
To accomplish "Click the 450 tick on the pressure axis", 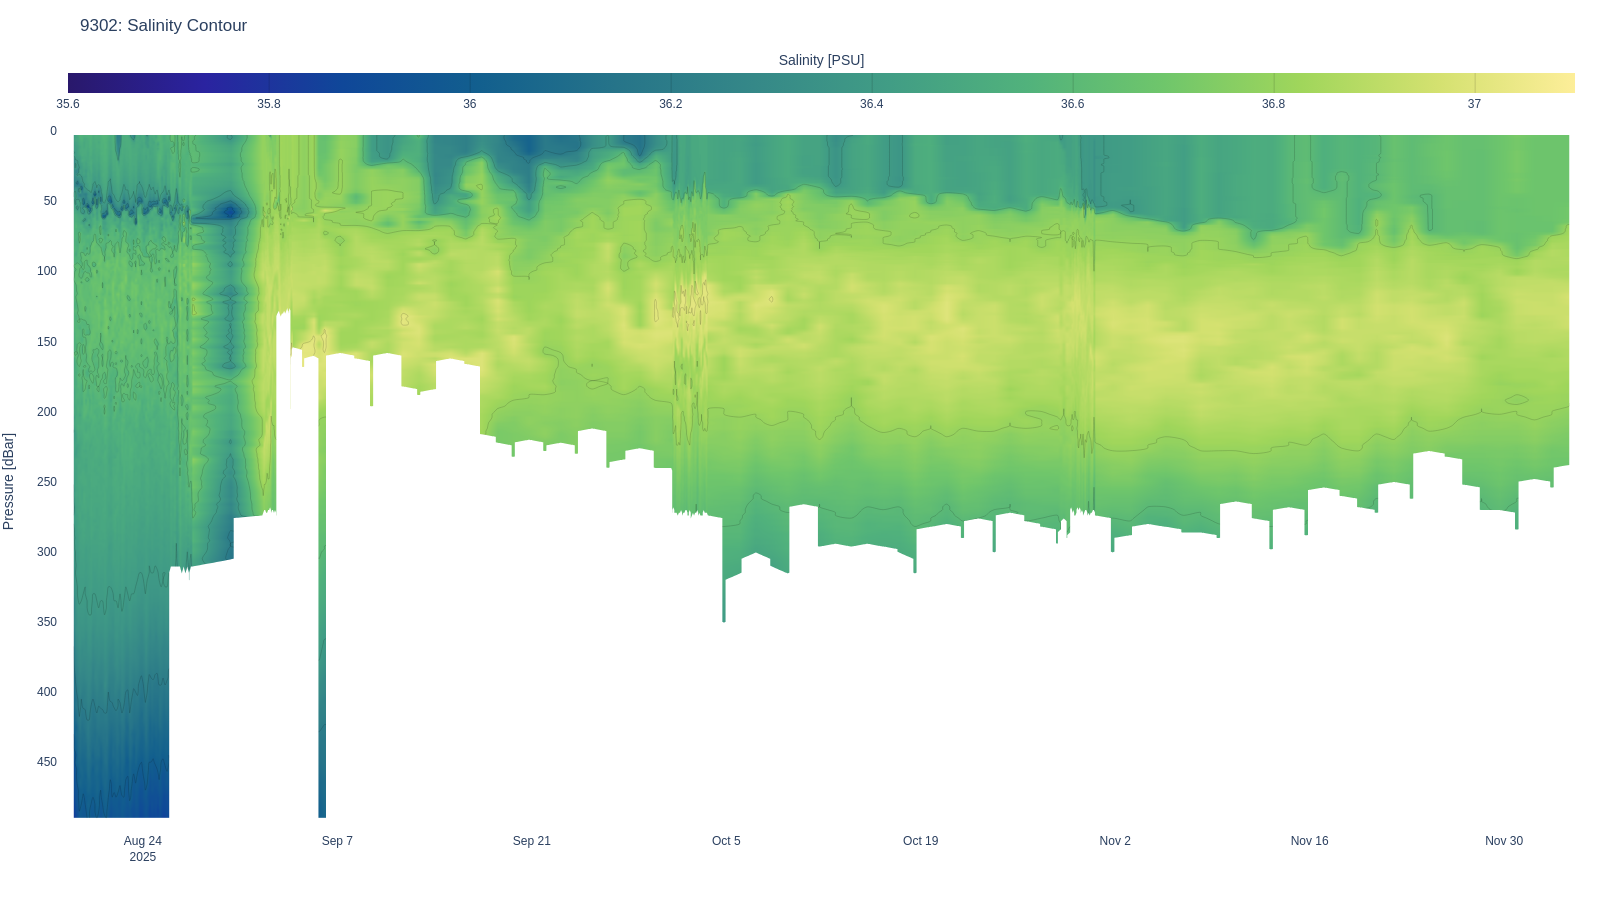I will [47, 762].
